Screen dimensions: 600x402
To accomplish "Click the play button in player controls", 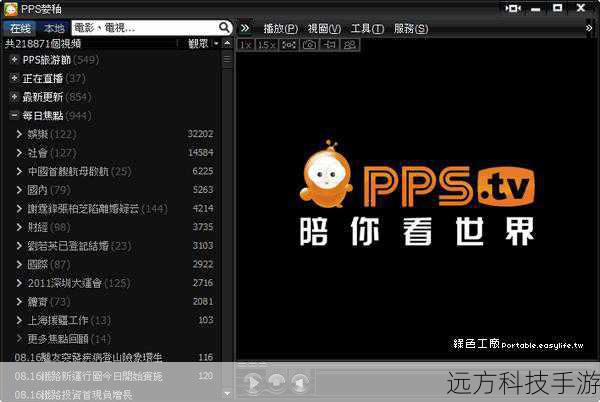I will tap(253, 382).
